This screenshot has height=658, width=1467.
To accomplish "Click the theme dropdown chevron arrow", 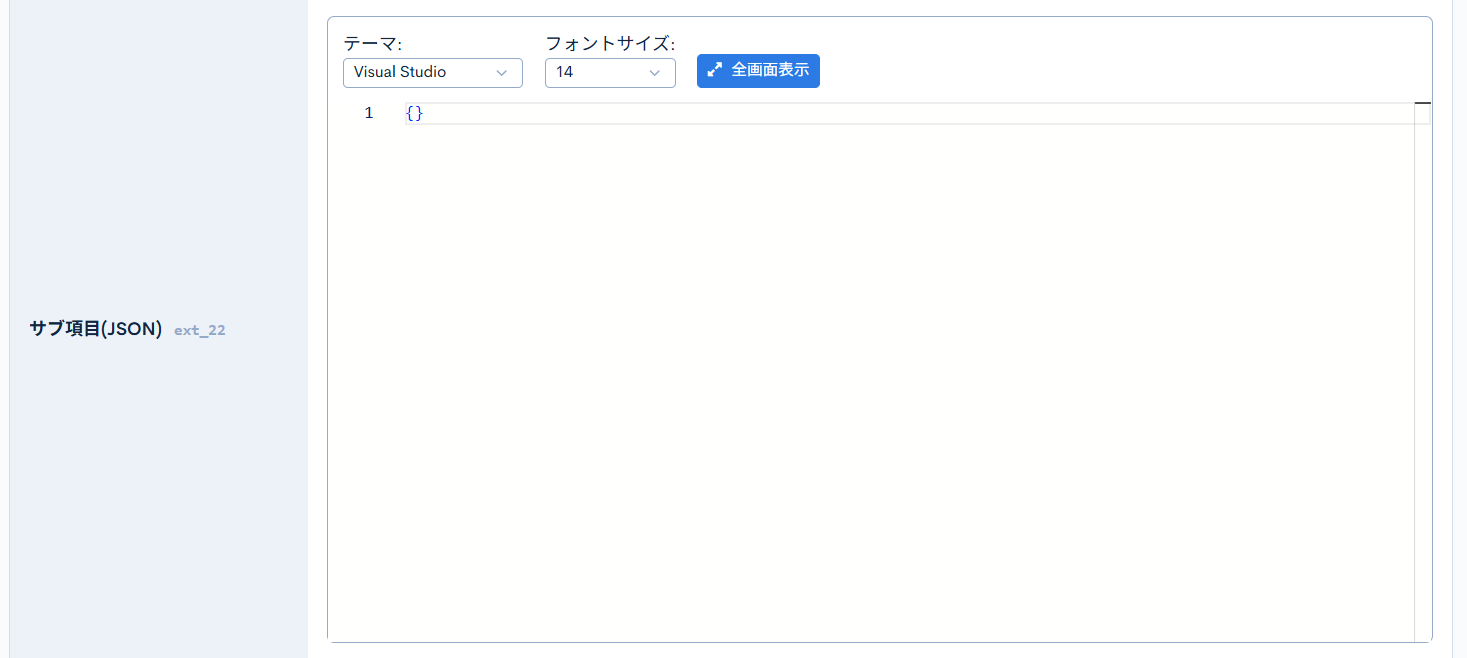I will tap(501, 72).
